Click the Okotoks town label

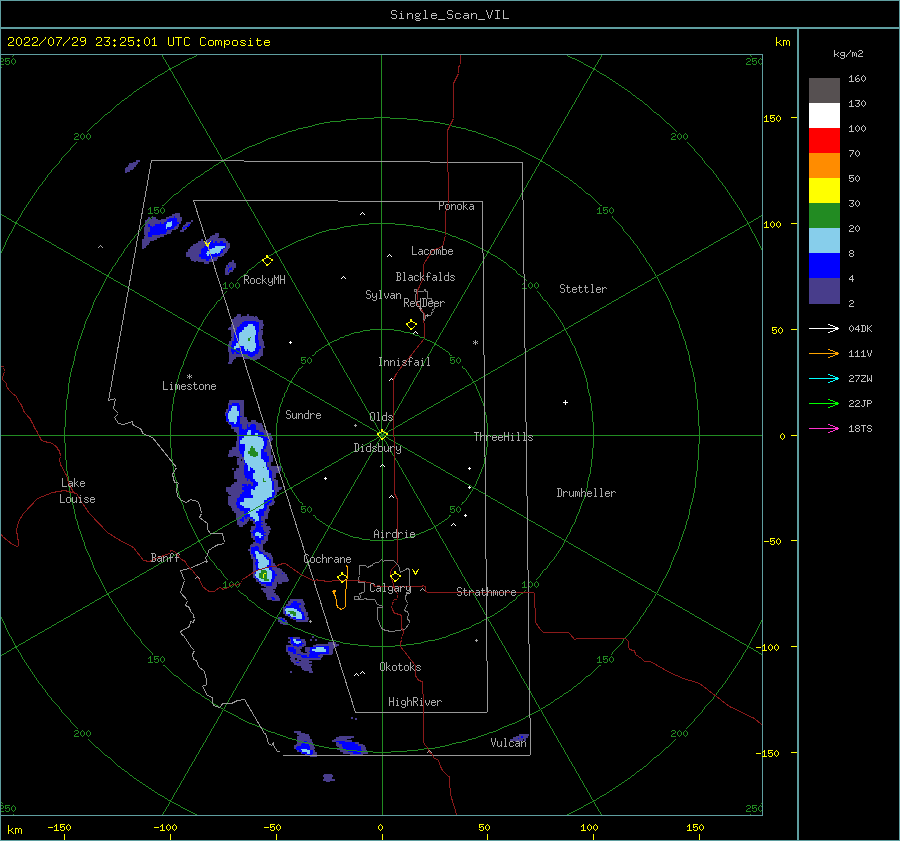click(400, 667)
